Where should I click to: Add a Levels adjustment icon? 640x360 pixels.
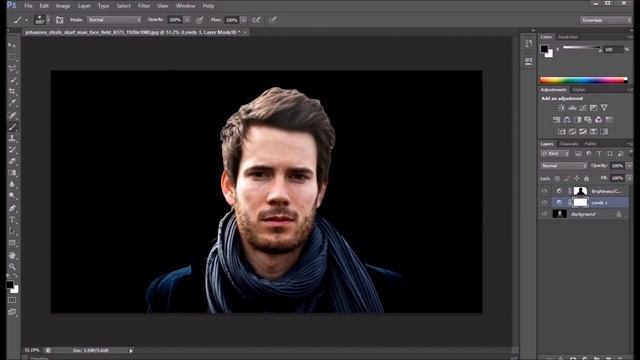pos(572,108)
